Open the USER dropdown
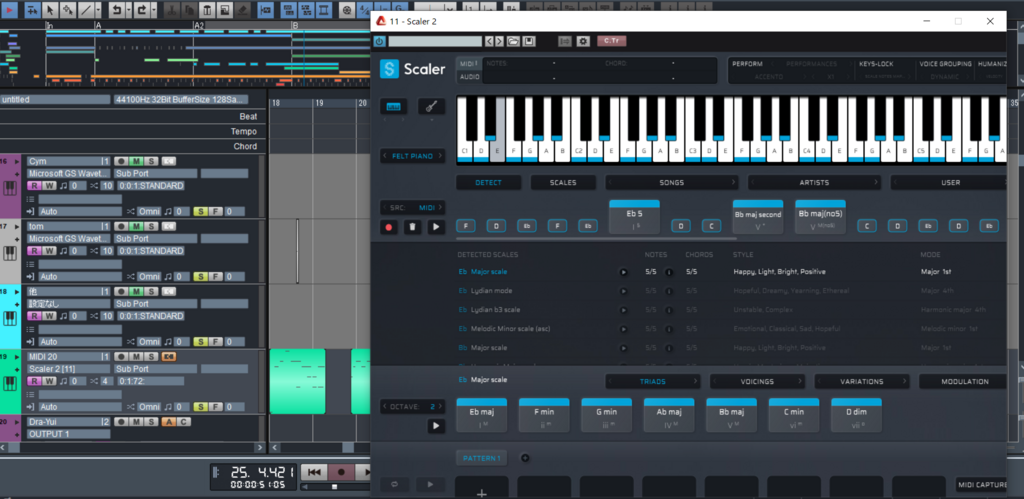Viewport: 1024px width, 499px height. (x=950, y=183)
